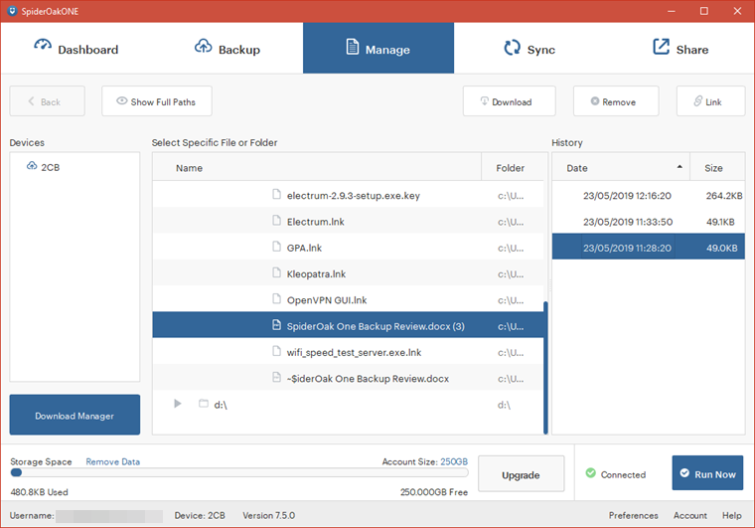This screenshot has width=755, height=528.
Task: Open Preferences
Action: [x=633, y=515]
